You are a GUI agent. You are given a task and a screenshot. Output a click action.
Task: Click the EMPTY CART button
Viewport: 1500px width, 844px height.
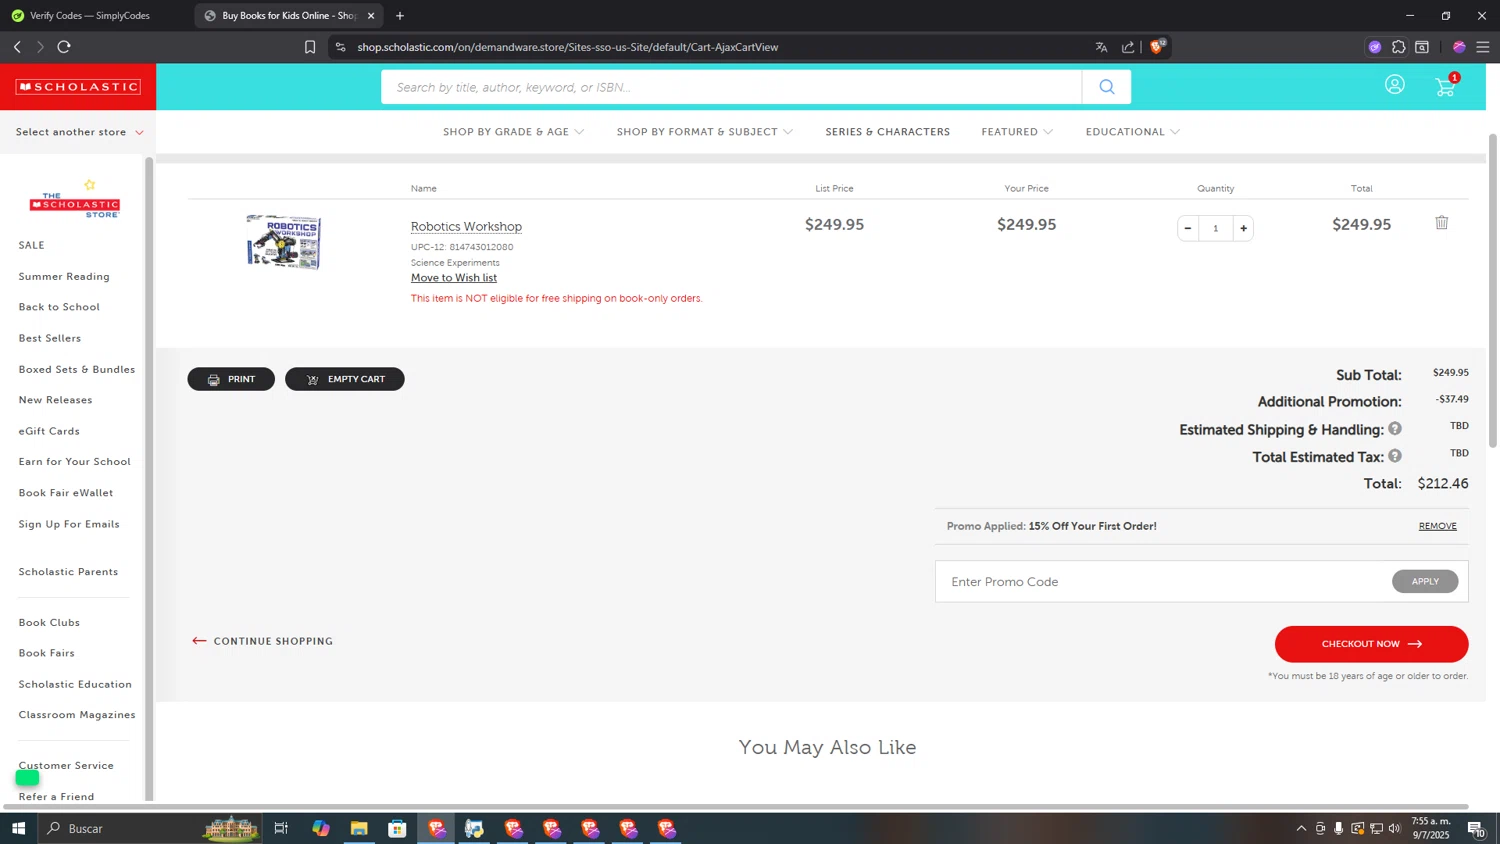[345, 379]
